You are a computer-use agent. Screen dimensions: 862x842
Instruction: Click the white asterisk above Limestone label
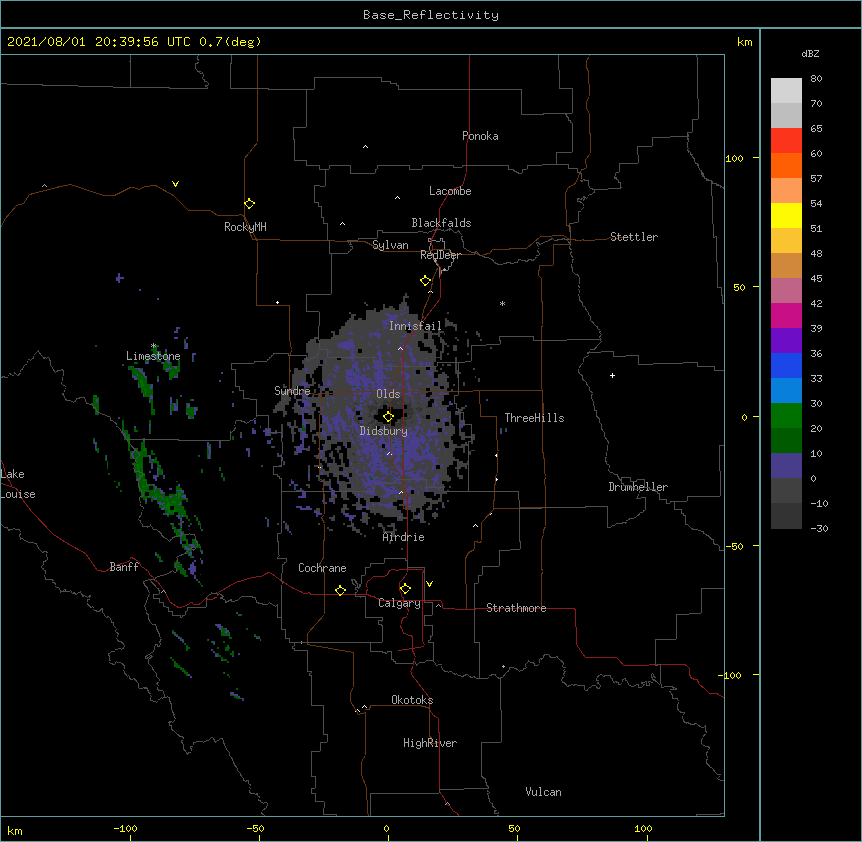pyautogui.click(x=153, y=346)
